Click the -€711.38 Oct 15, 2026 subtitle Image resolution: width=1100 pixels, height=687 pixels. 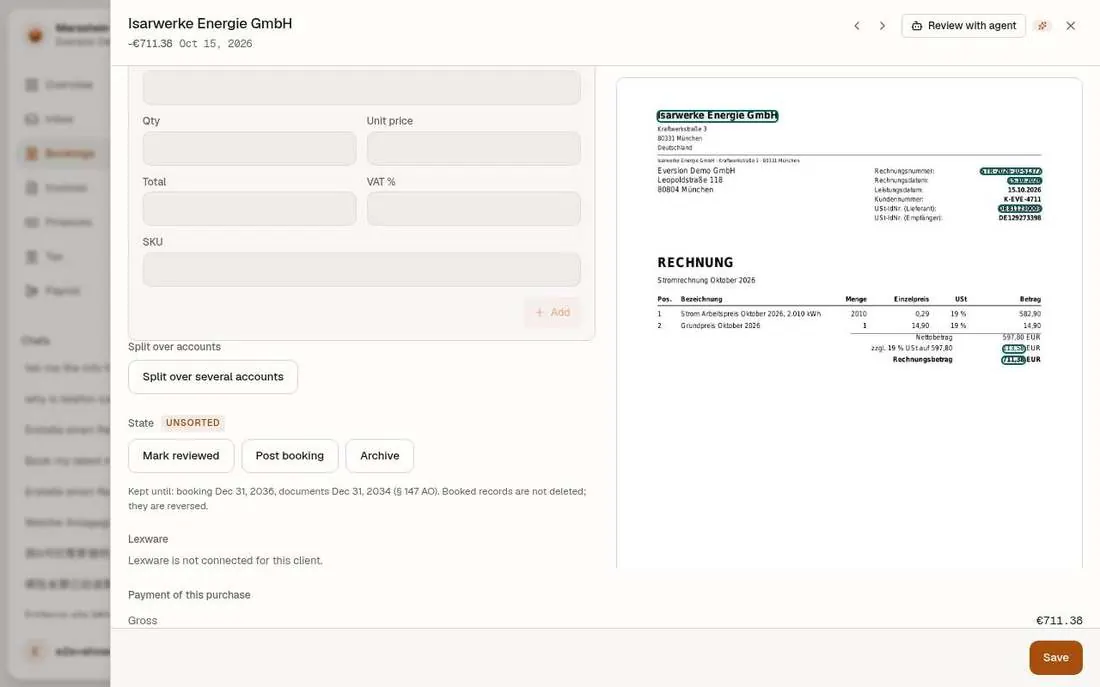coord(190,44)
